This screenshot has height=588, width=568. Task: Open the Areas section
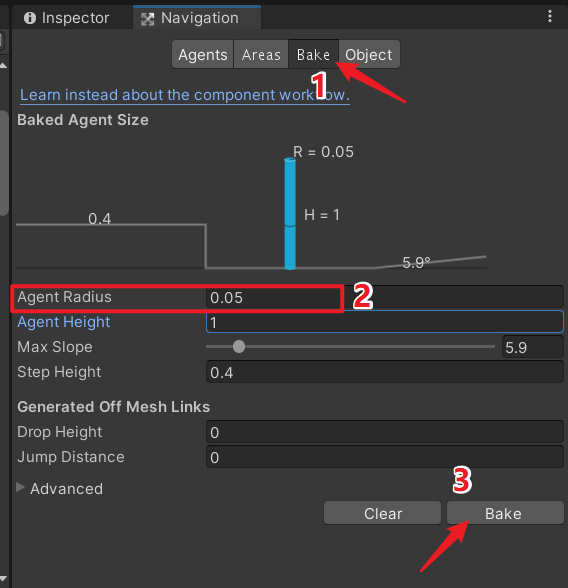tap(261, 55)
